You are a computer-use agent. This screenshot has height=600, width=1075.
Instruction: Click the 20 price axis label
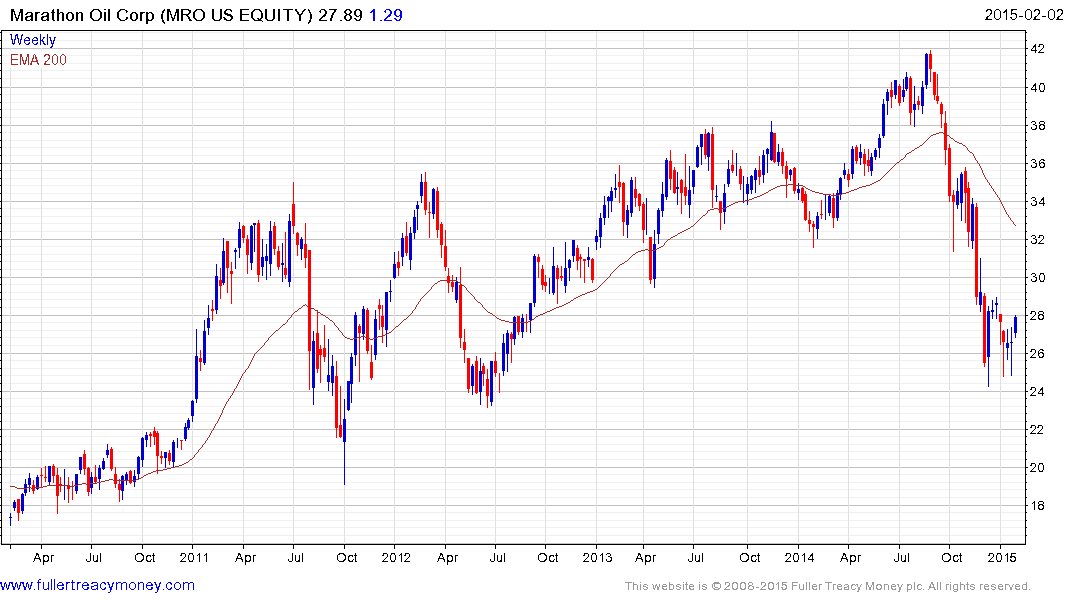point(1037,468)
